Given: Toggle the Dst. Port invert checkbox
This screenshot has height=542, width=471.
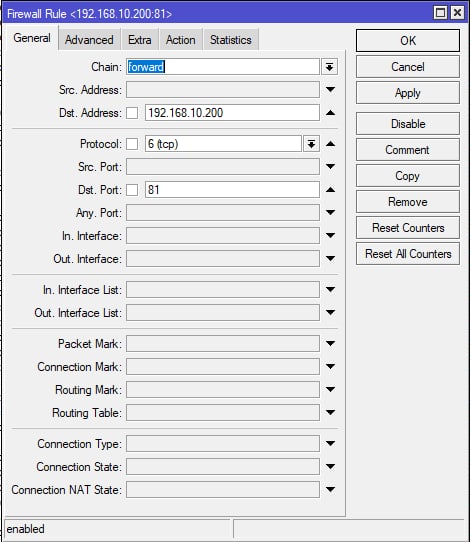Looking at the screenshot, I should (132, 190).
